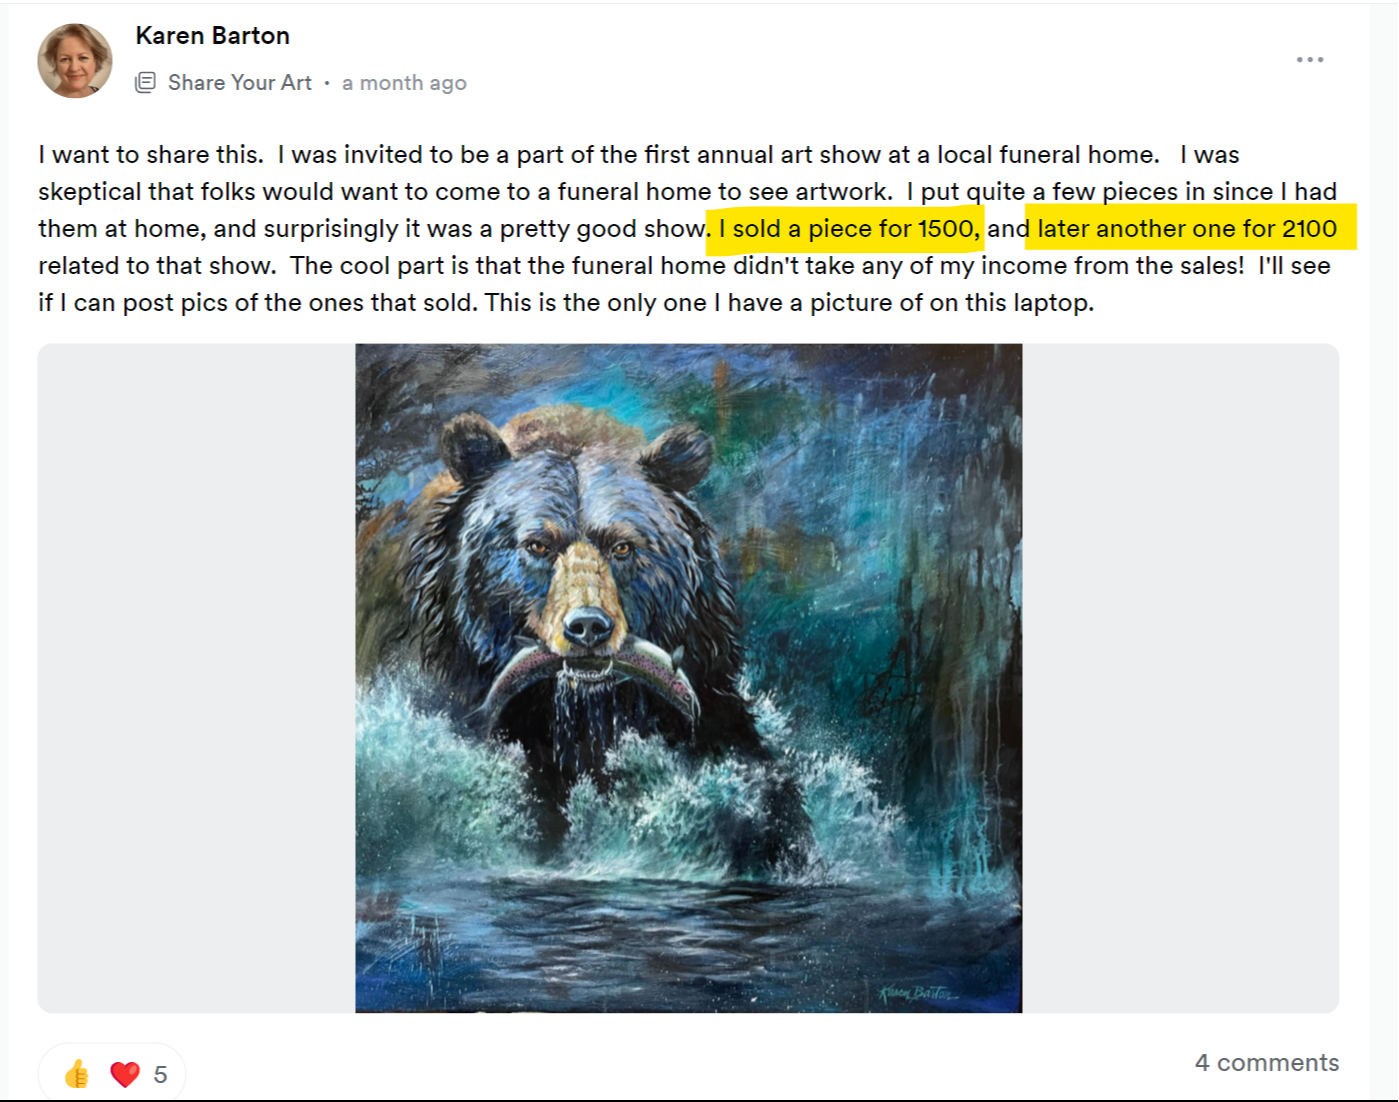1399x1102 pixels.
Task: Click the sentence 'I want to share this.'
Action: (151, 155)
